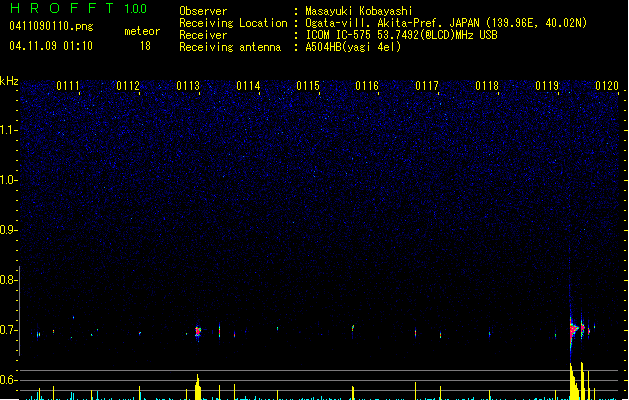Click the 0116 time marker

coord(367,86)
